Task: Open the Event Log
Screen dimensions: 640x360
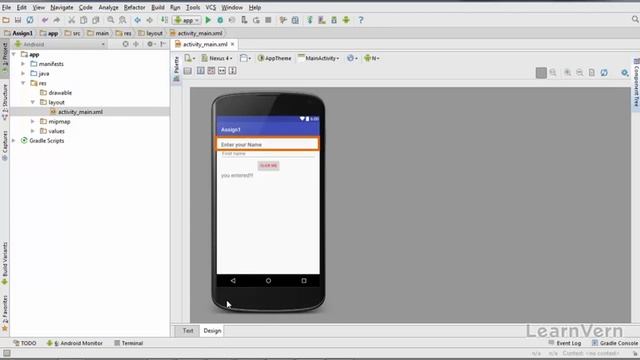Action: click(565, 343)
